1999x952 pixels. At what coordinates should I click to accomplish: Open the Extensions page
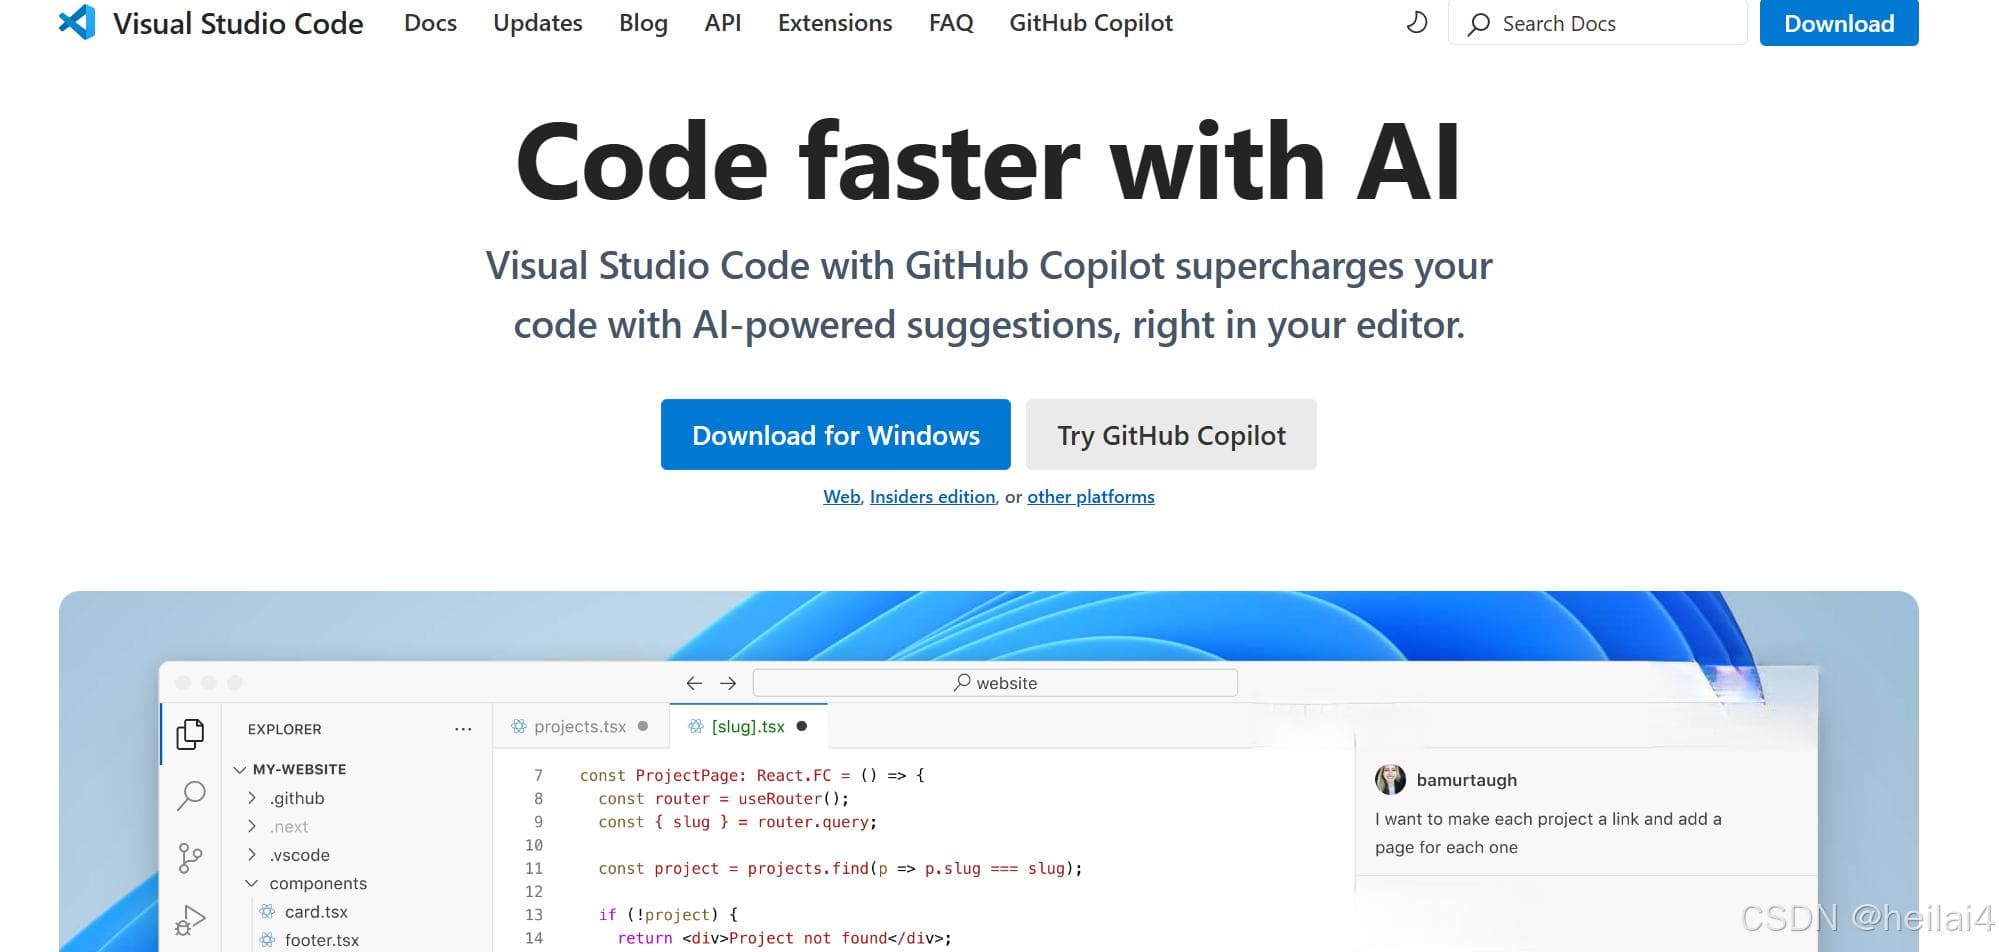[x=835, y=23]
